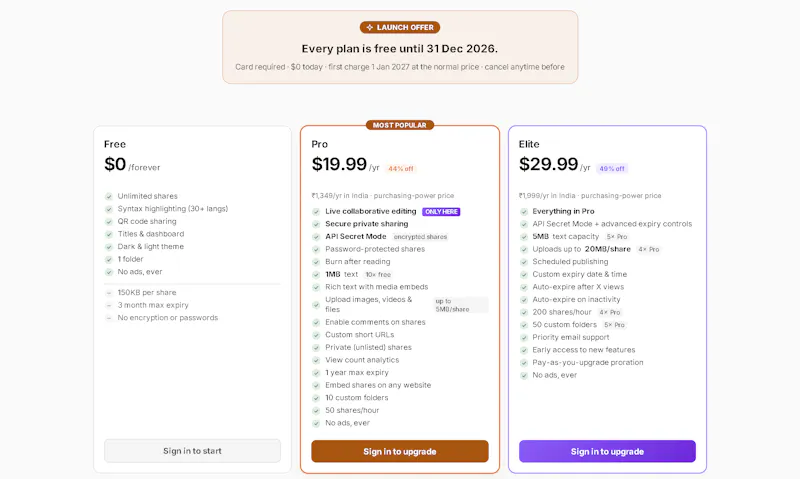Click the dash icon beside 150KB per share
The height and width of the screenshot is (479, 800).
pos(109,293)
